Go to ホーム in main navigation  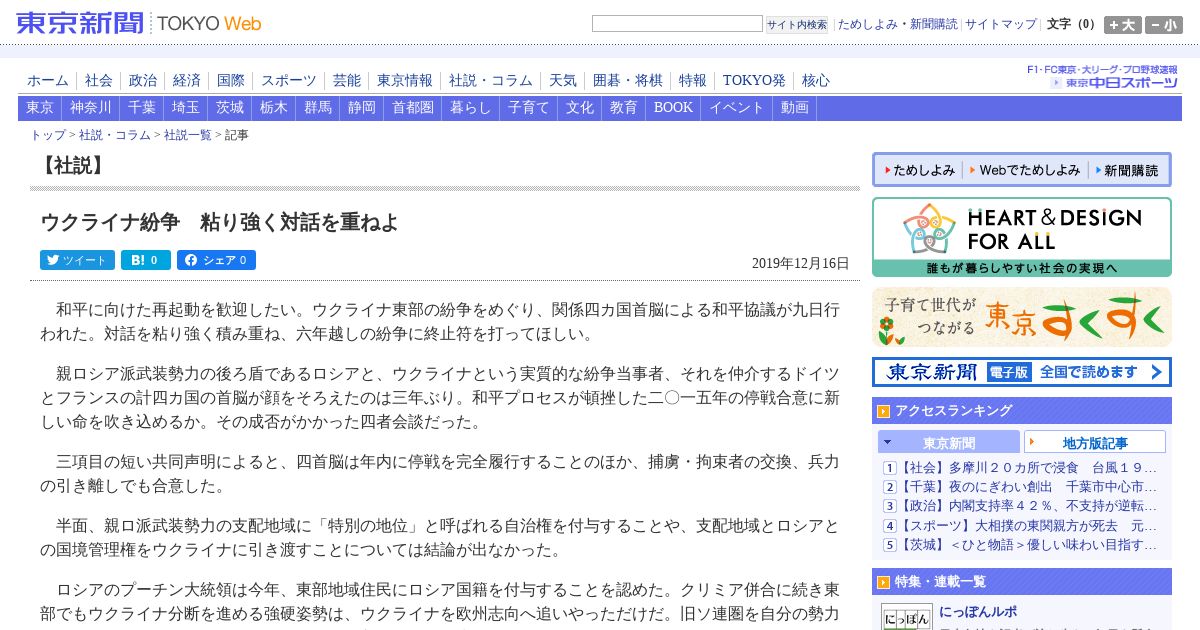48,80
